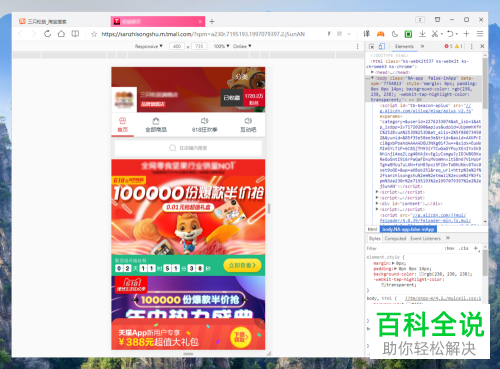This screenshot has width=500, height=369.
Task: Add new style rule with plus icon
Action: coord(476,248)
